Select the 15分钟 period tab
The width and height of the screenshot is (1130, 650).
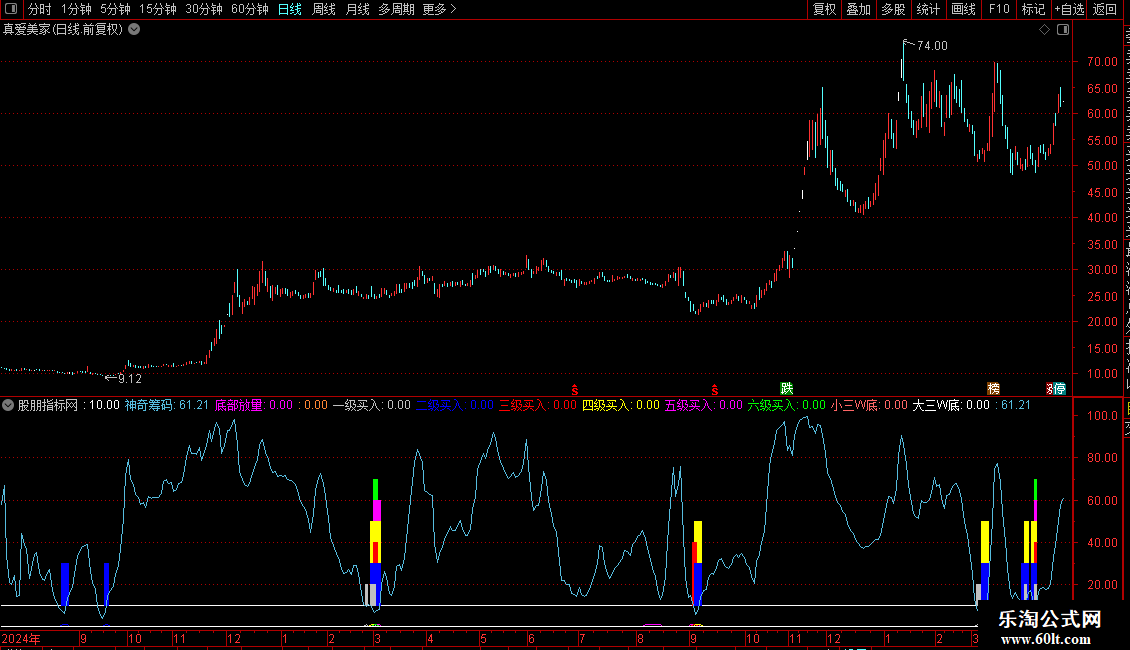(157, 9)
